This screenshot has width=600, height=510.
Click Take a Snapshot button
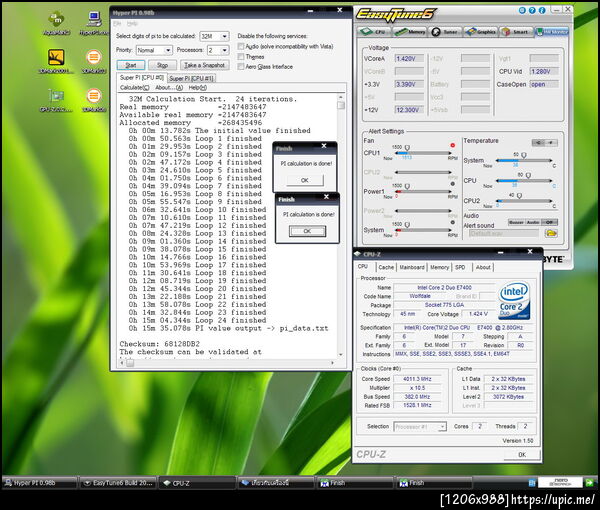tap(204, 63)
